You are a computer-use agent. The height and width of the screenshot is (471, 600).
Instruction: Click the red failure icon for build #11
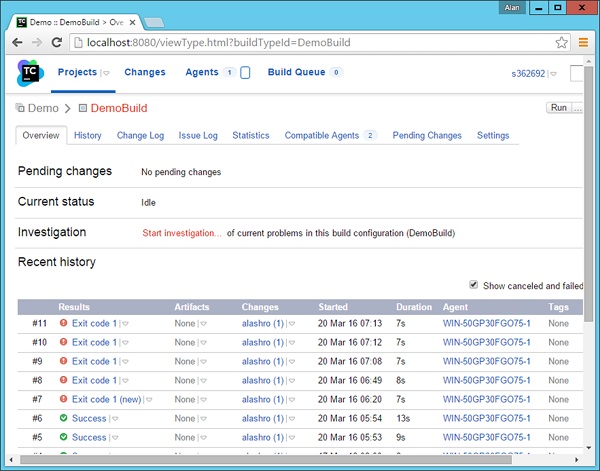tap(63, 324)
